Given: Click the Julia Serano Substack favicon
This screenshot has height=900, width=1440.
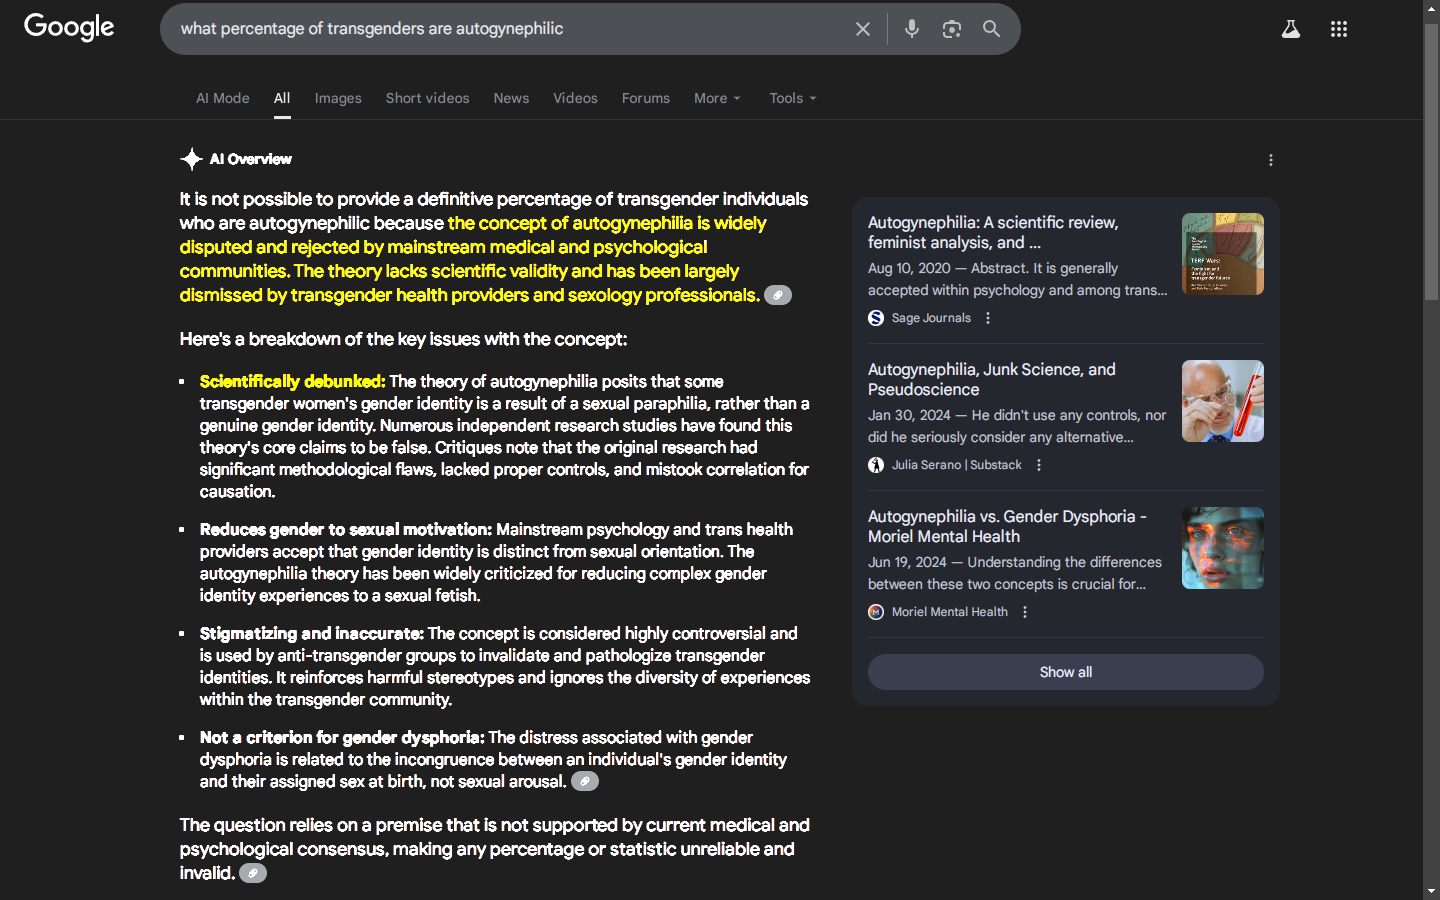Looking at the screenshot, I should (876, 465).
